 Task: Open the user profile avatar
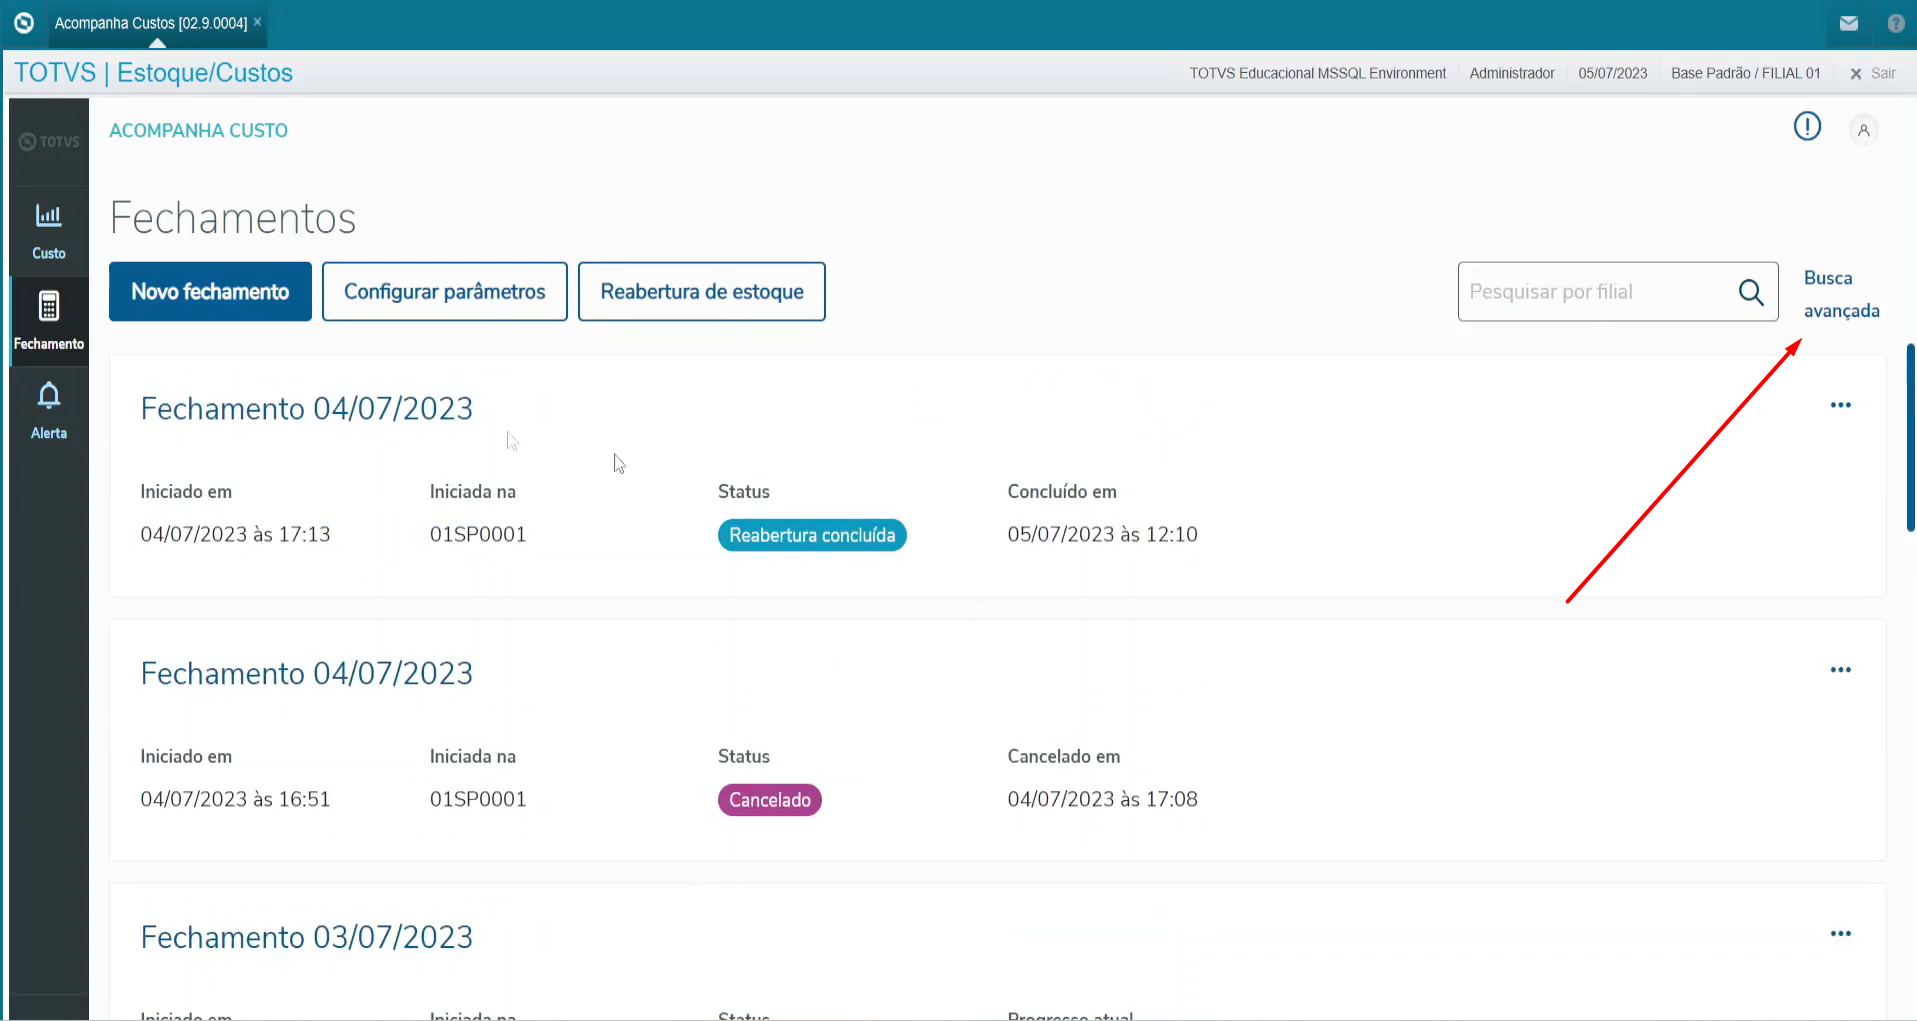pyautogui.click(x=1863, y=131)
